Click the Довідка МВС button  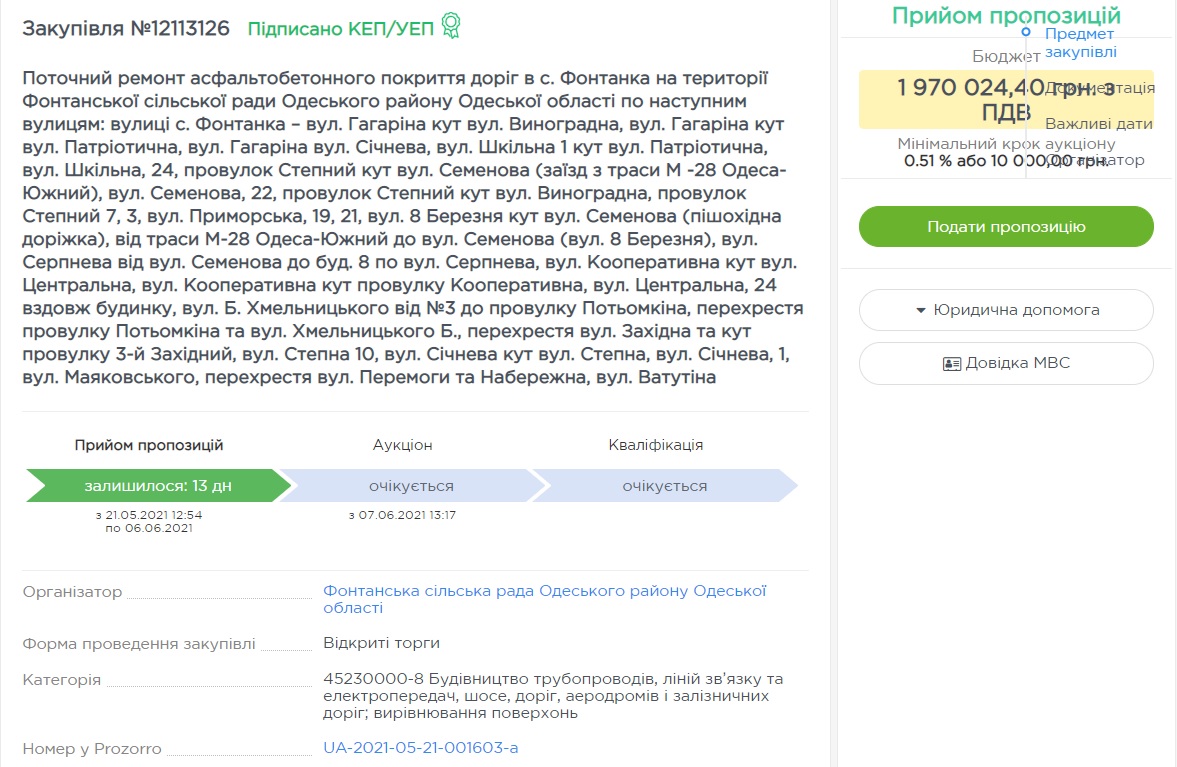[x=1006, y=364]
